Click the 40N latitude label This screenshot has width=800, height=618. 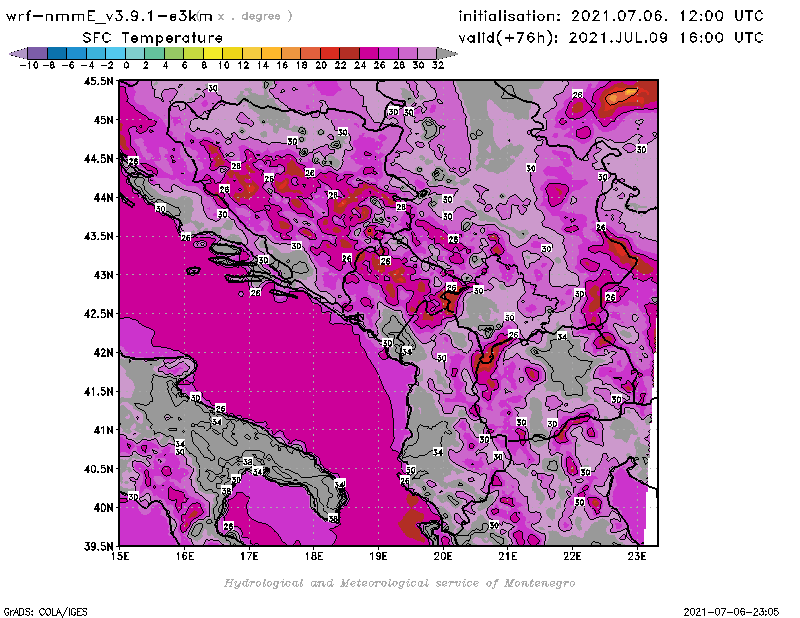[x=103, y=508]
